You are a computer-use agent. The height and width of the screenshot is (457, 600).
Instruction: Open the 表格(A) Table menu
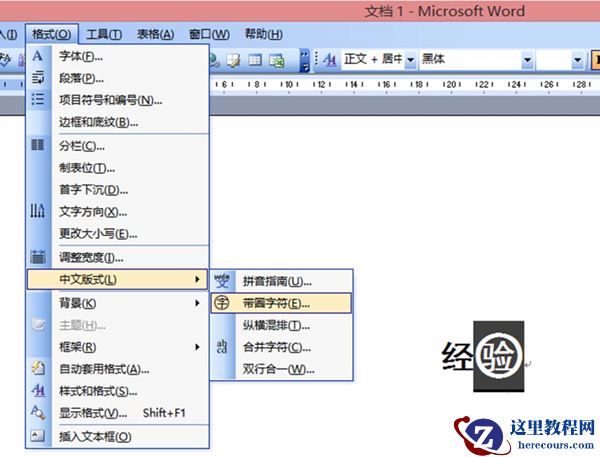[156, 34]
